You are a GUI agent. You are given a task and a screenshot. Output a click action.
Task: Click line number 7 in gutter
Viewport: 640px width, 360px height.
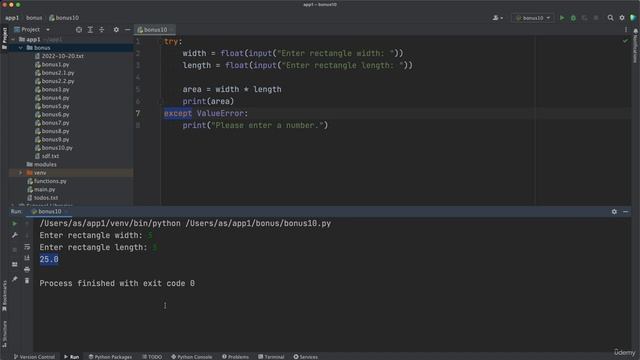coord(138,113)
